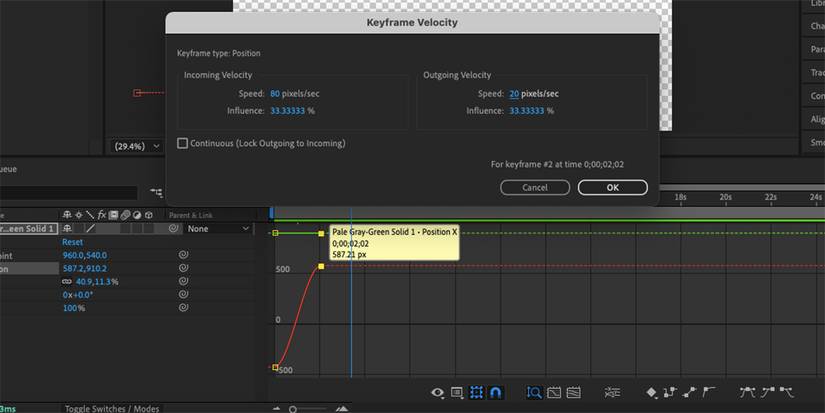Select the Solid 1 layer name
This screenshot has width=825, height=413.
28,229
